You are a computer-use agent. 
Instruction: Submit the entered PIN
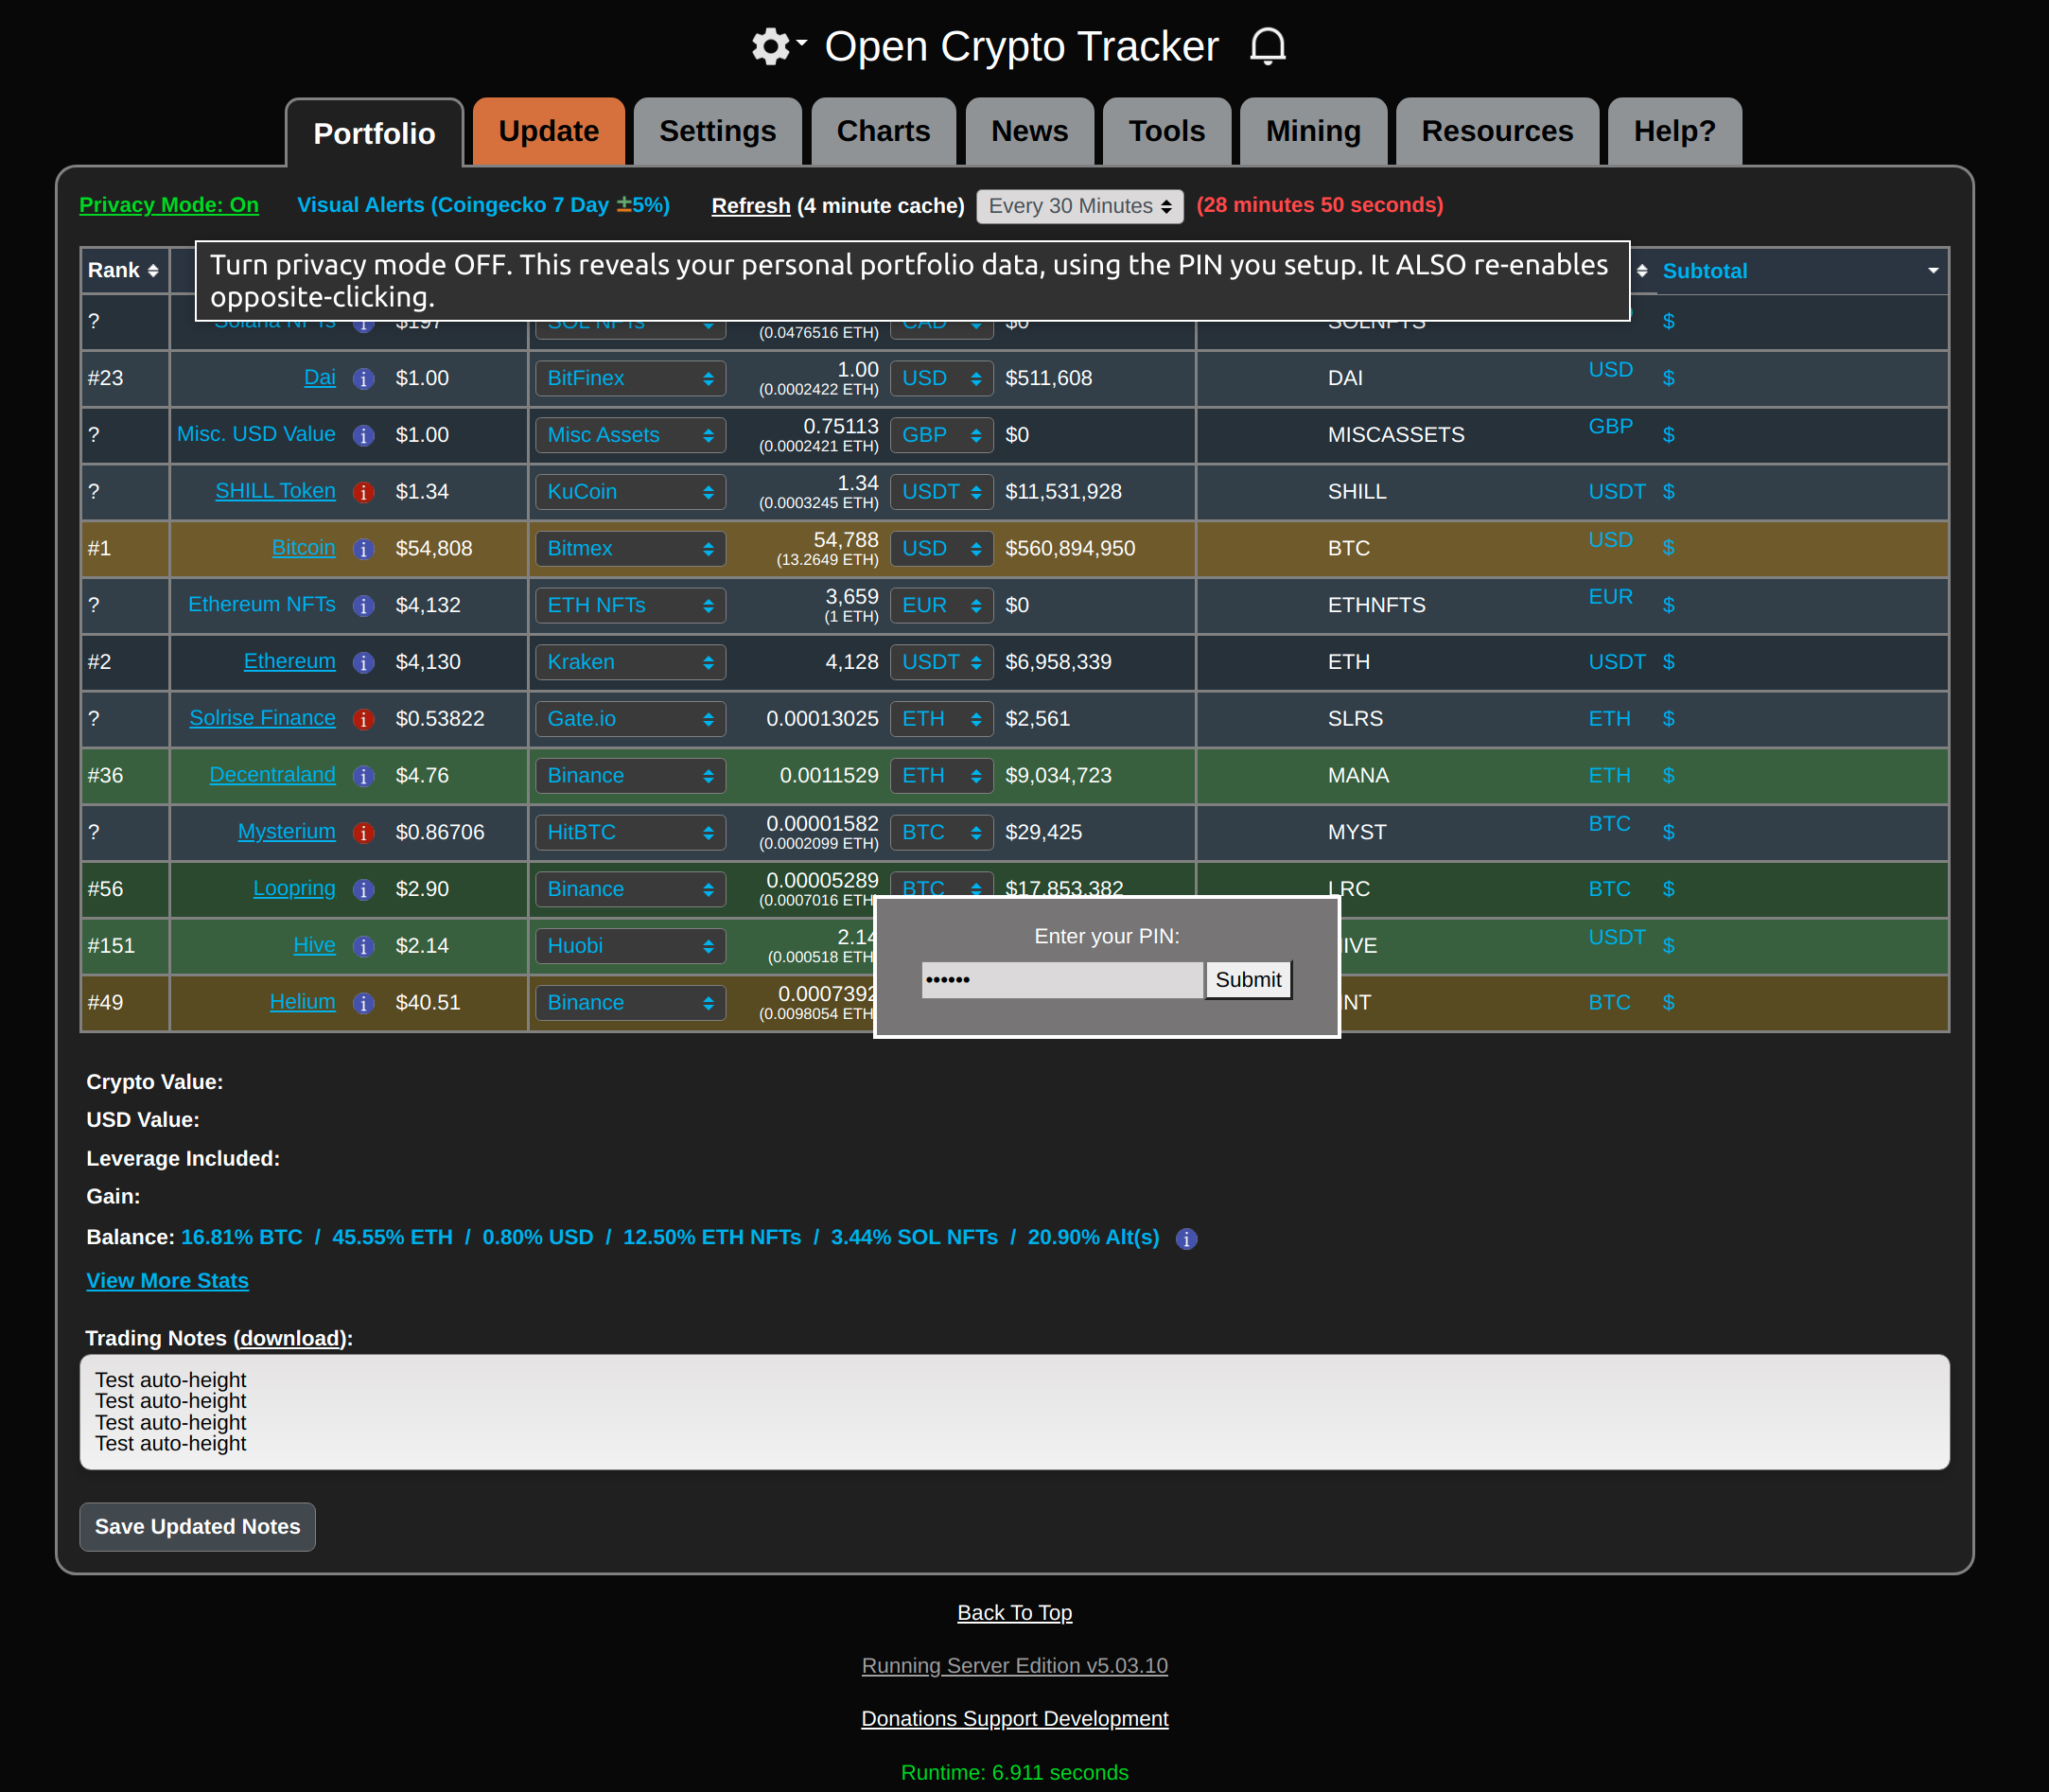click(1248, 980)
